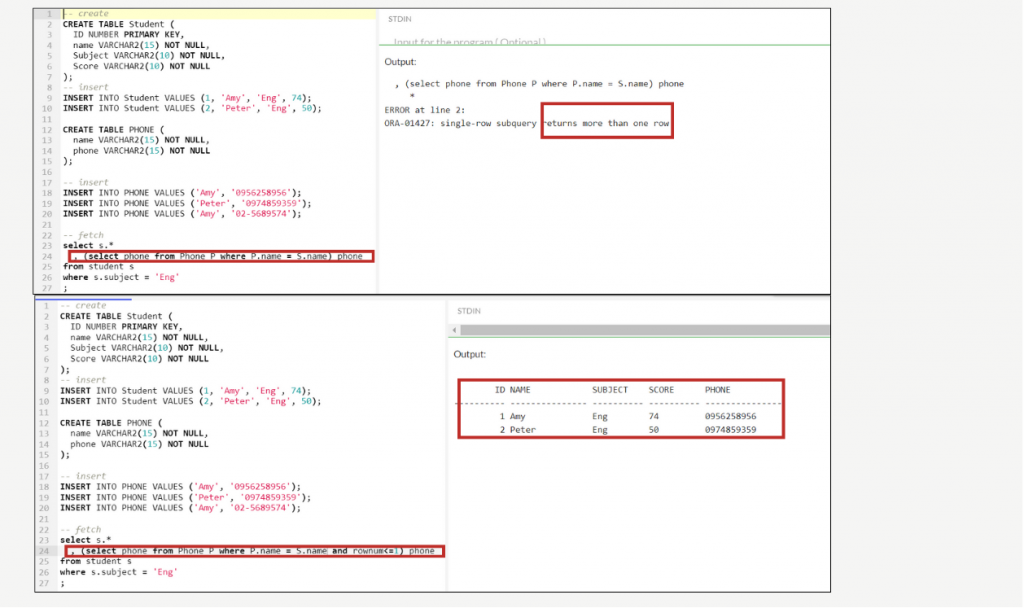Click the highlighted '-- create' line in the upper editor
The image size is (1024, 608).
tap(218, 13)
